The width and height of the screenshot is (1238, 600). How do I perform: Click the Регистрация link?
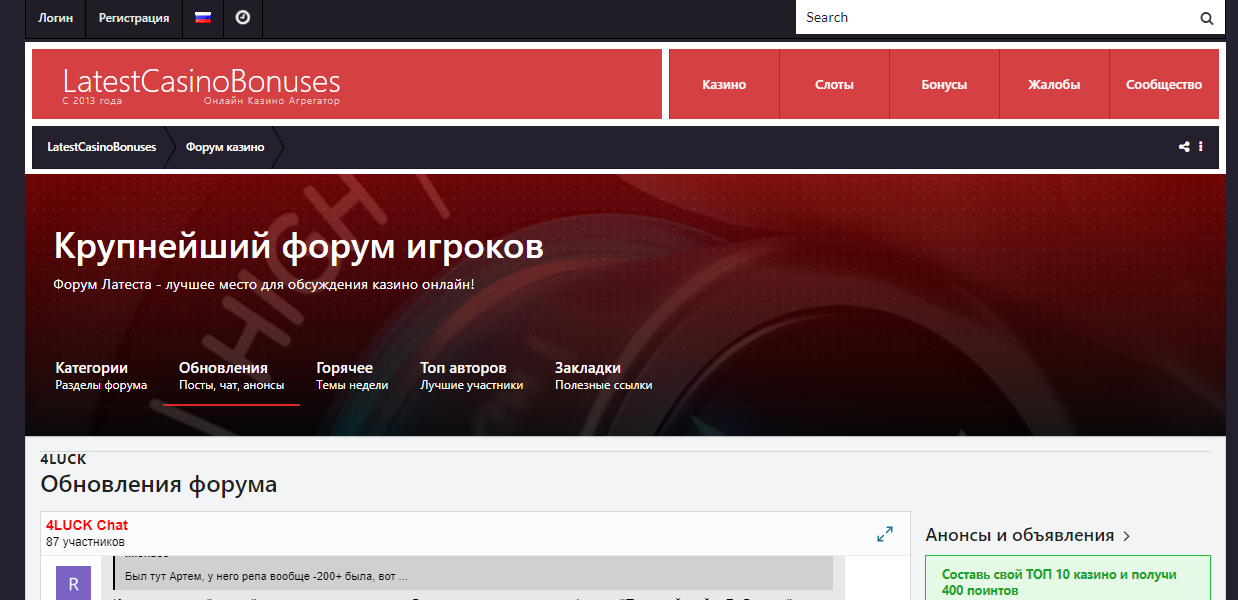[134, 18]
